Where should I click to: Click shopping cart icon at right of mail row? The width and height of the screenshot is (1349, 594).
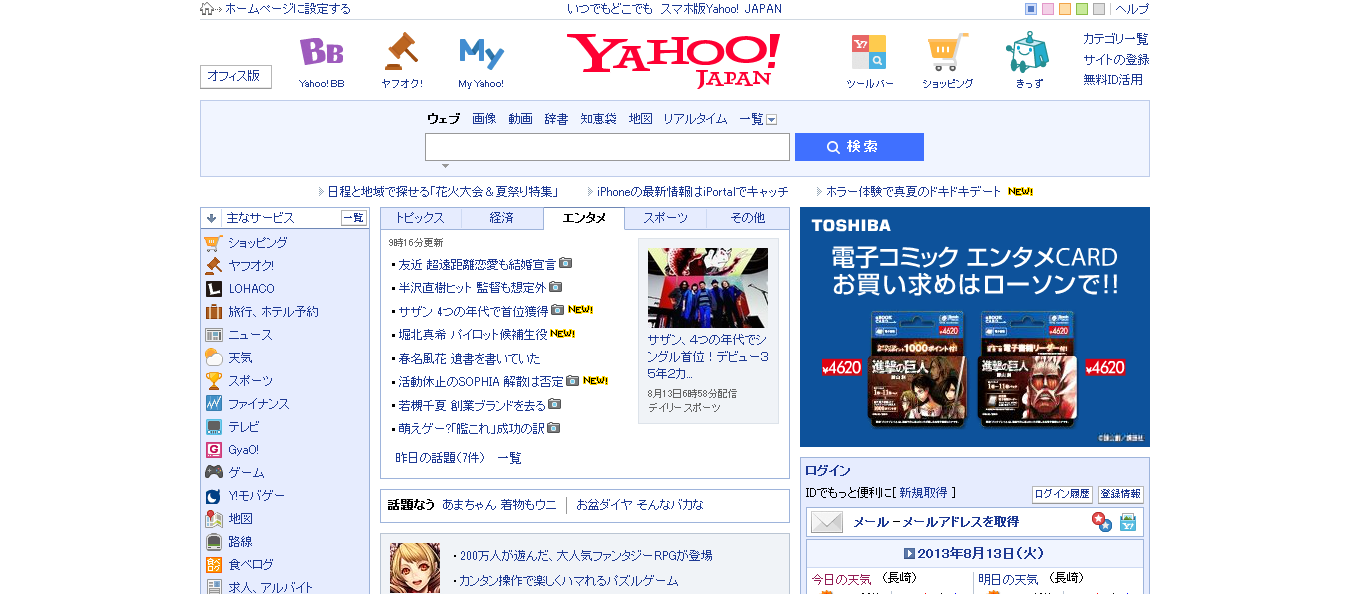[1128, 522]
